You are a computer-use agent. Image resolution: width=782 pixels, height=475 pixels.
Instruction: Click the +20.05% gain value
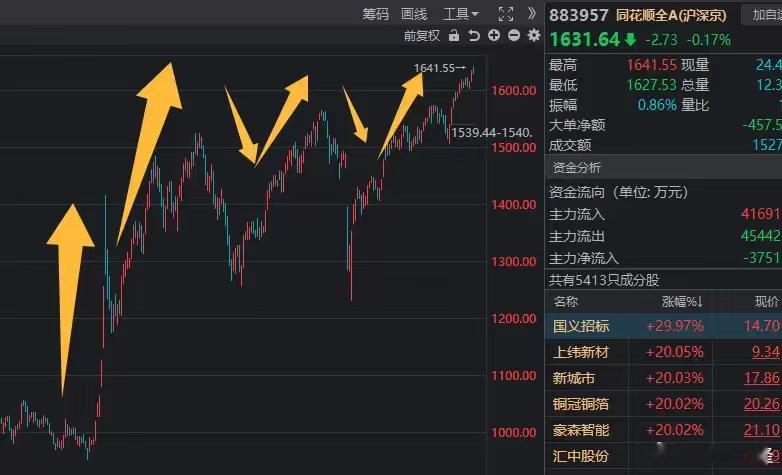point(675,352)
